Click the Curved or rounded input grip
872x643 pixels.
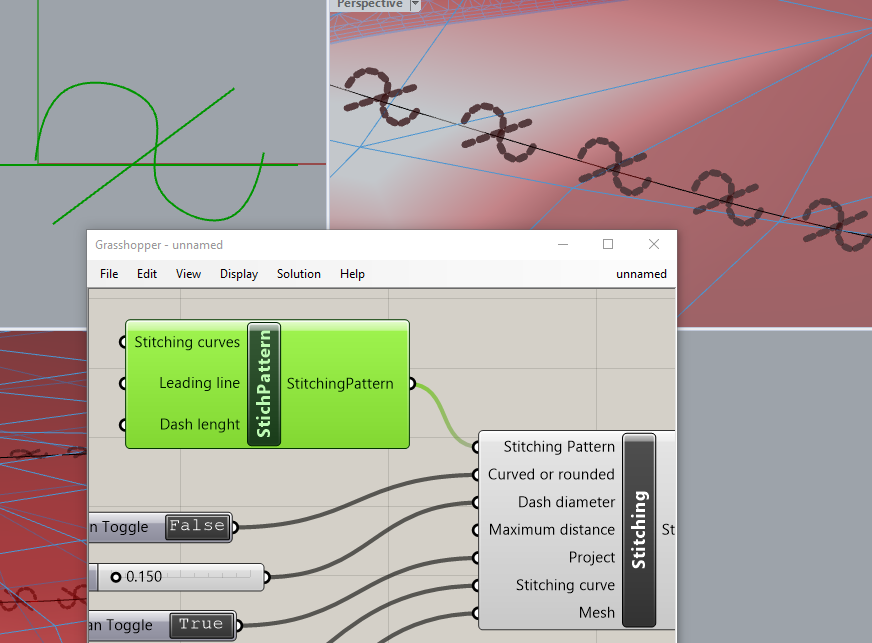(477, 475)
